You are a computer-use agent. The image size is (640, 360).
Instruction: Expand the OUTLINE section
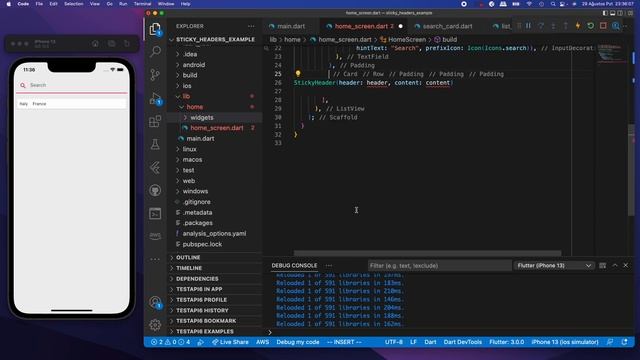(x=216, y=258)
